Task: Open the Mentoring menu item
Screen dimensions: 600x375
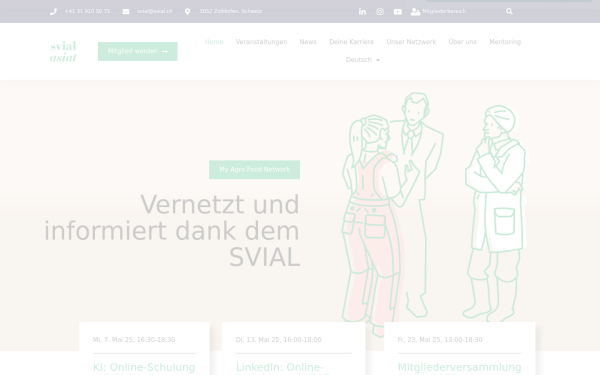Action: pos(505,42)
